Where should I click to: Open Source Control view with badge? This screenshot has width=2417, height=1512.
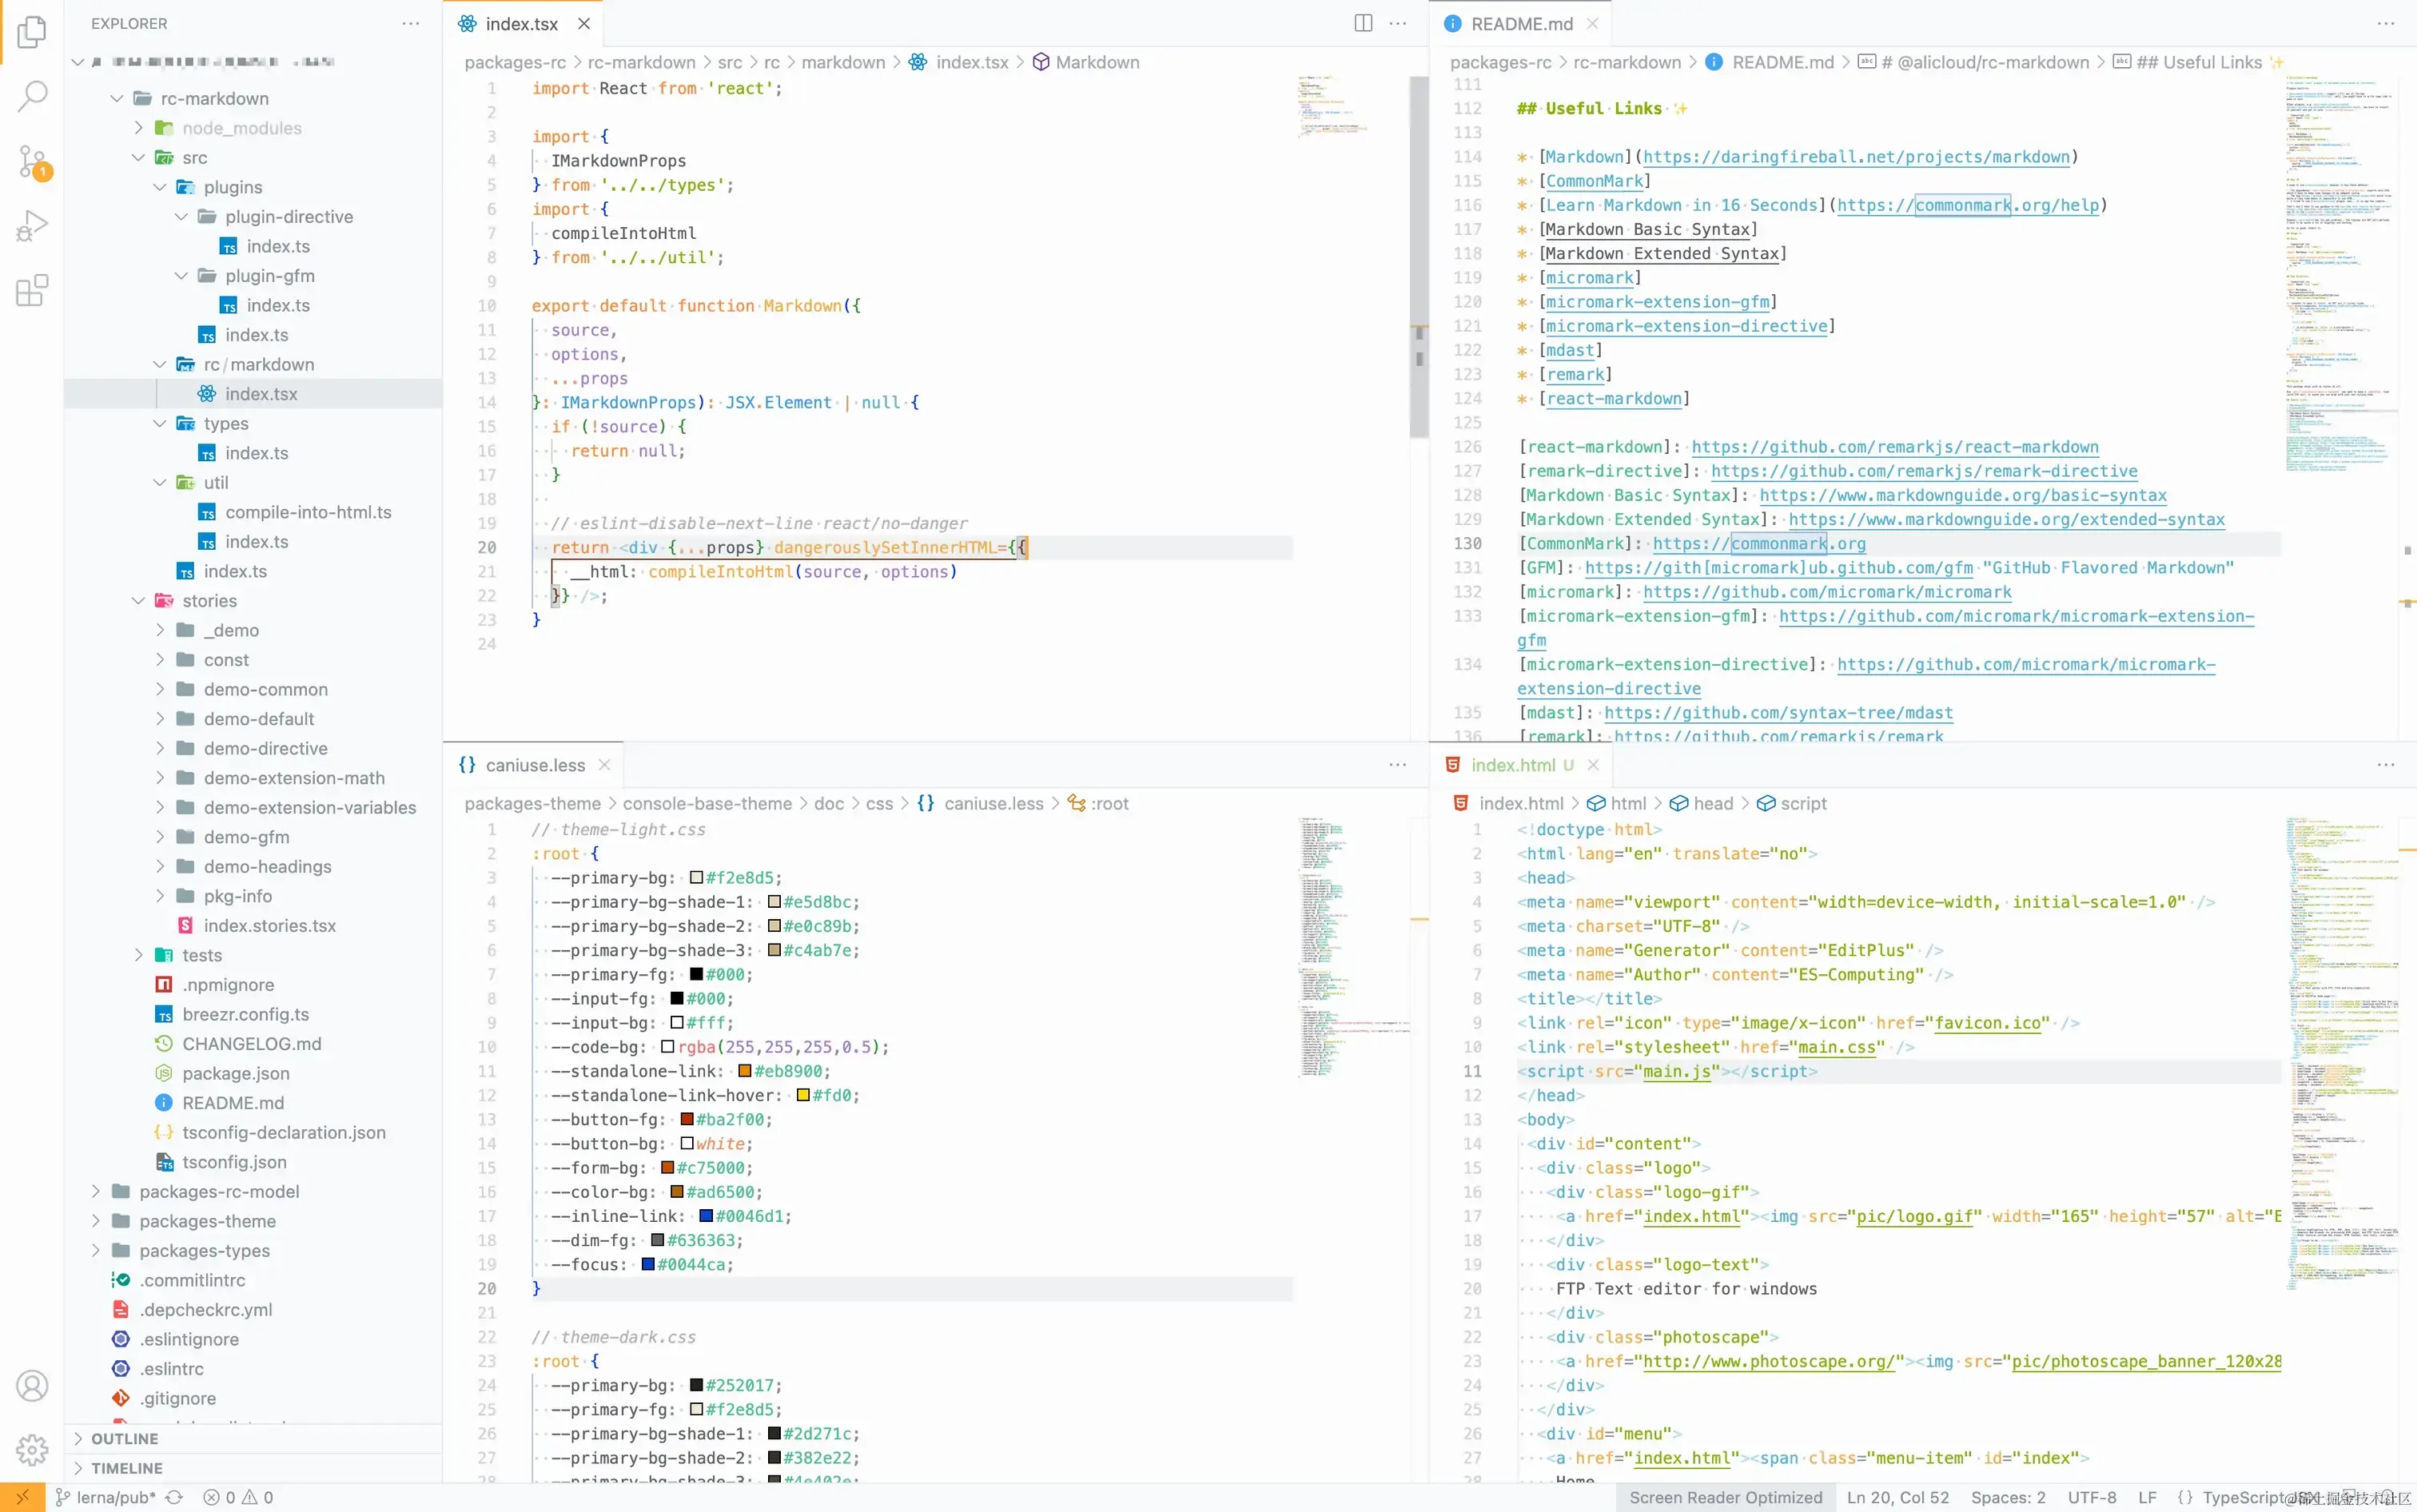coord(32,161)
